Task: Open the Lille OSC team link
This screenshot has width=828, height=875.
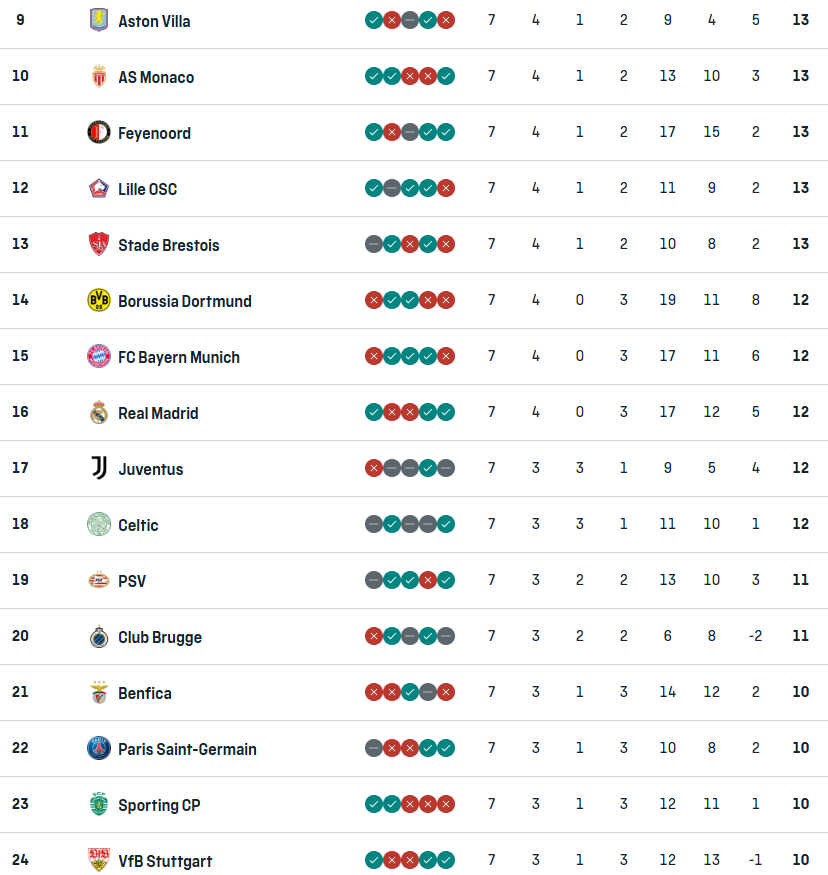Action: (x=147, y=189)
